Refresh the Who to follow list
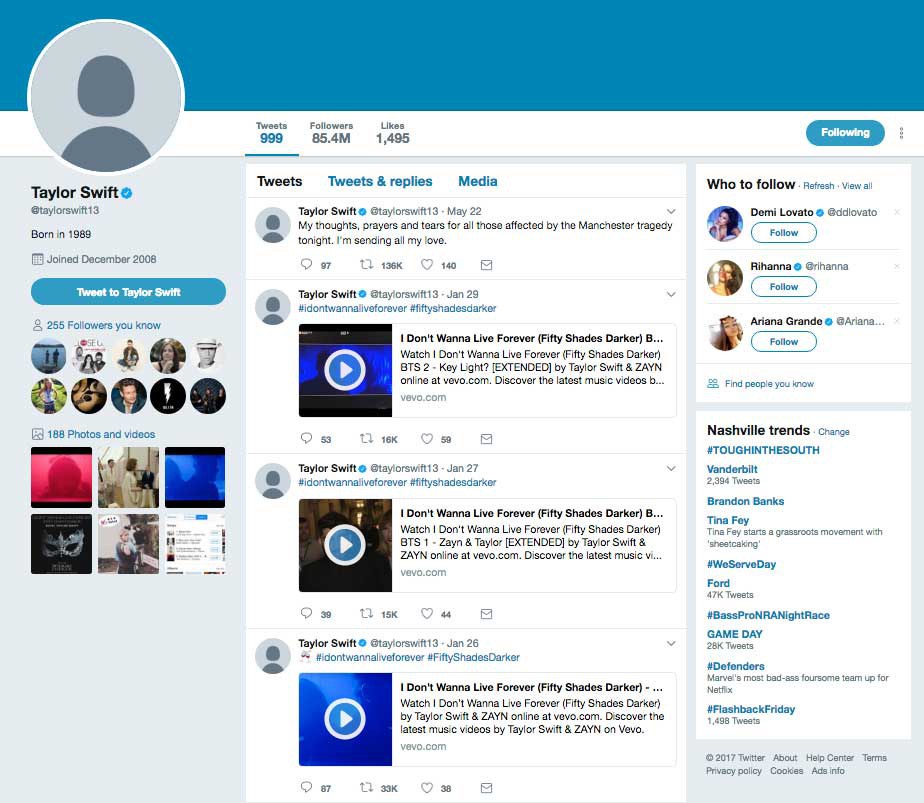Screen dimensions: 924x803 819,186
